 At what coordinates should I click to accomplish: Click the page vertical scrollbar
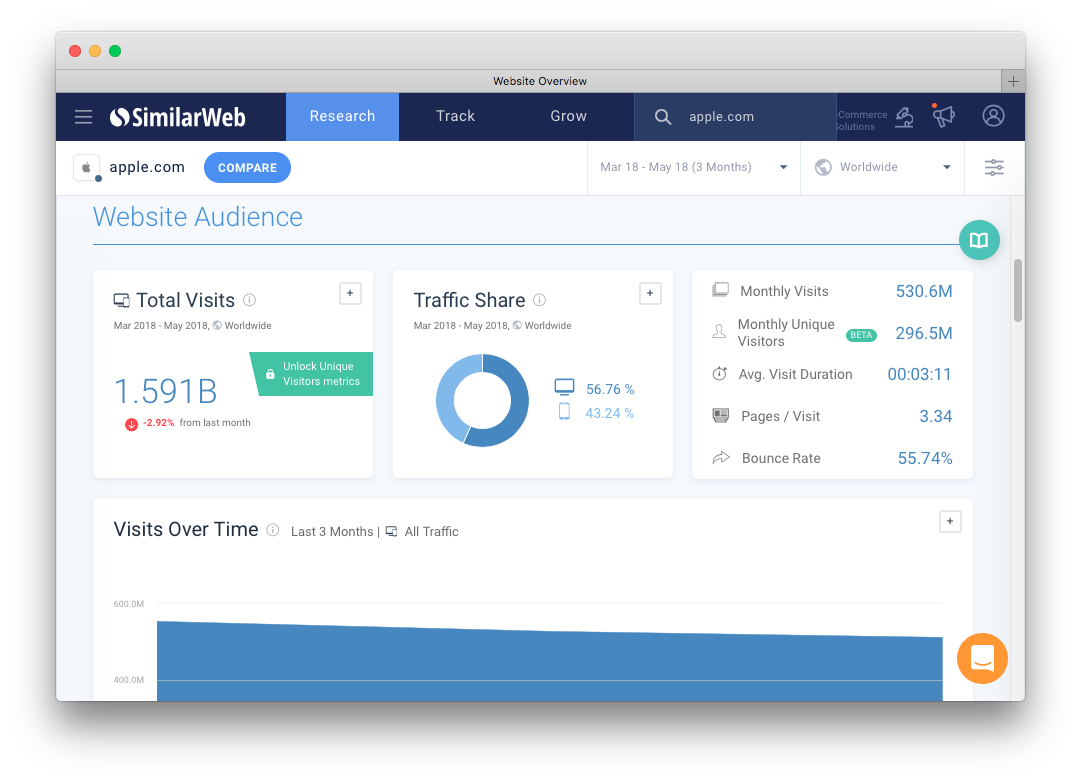tap(1018, 290)
